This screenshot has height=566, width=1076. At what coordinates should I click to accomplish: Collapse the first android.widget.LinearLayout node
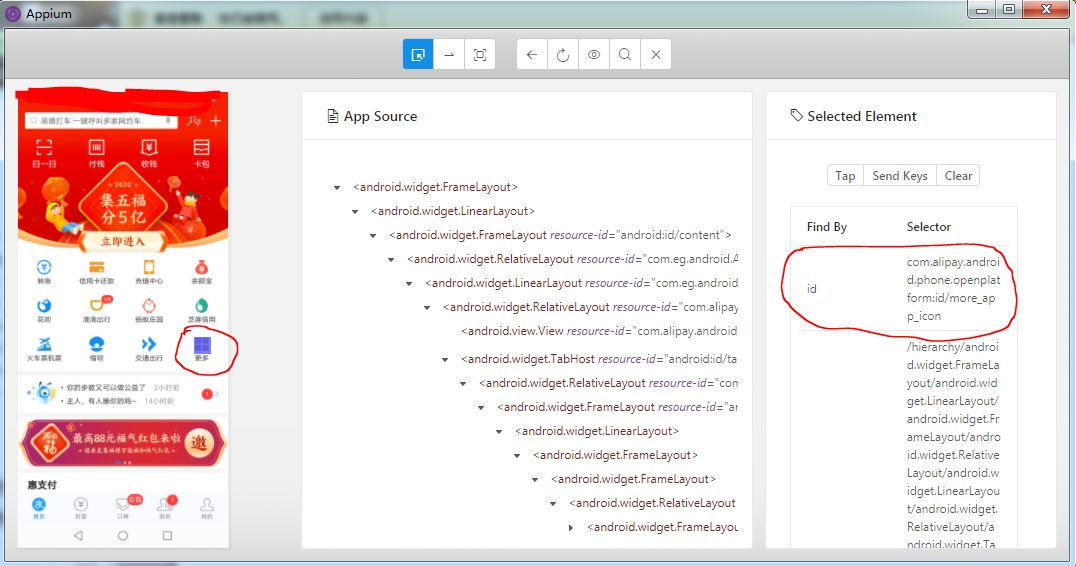[x=355, y=211]
